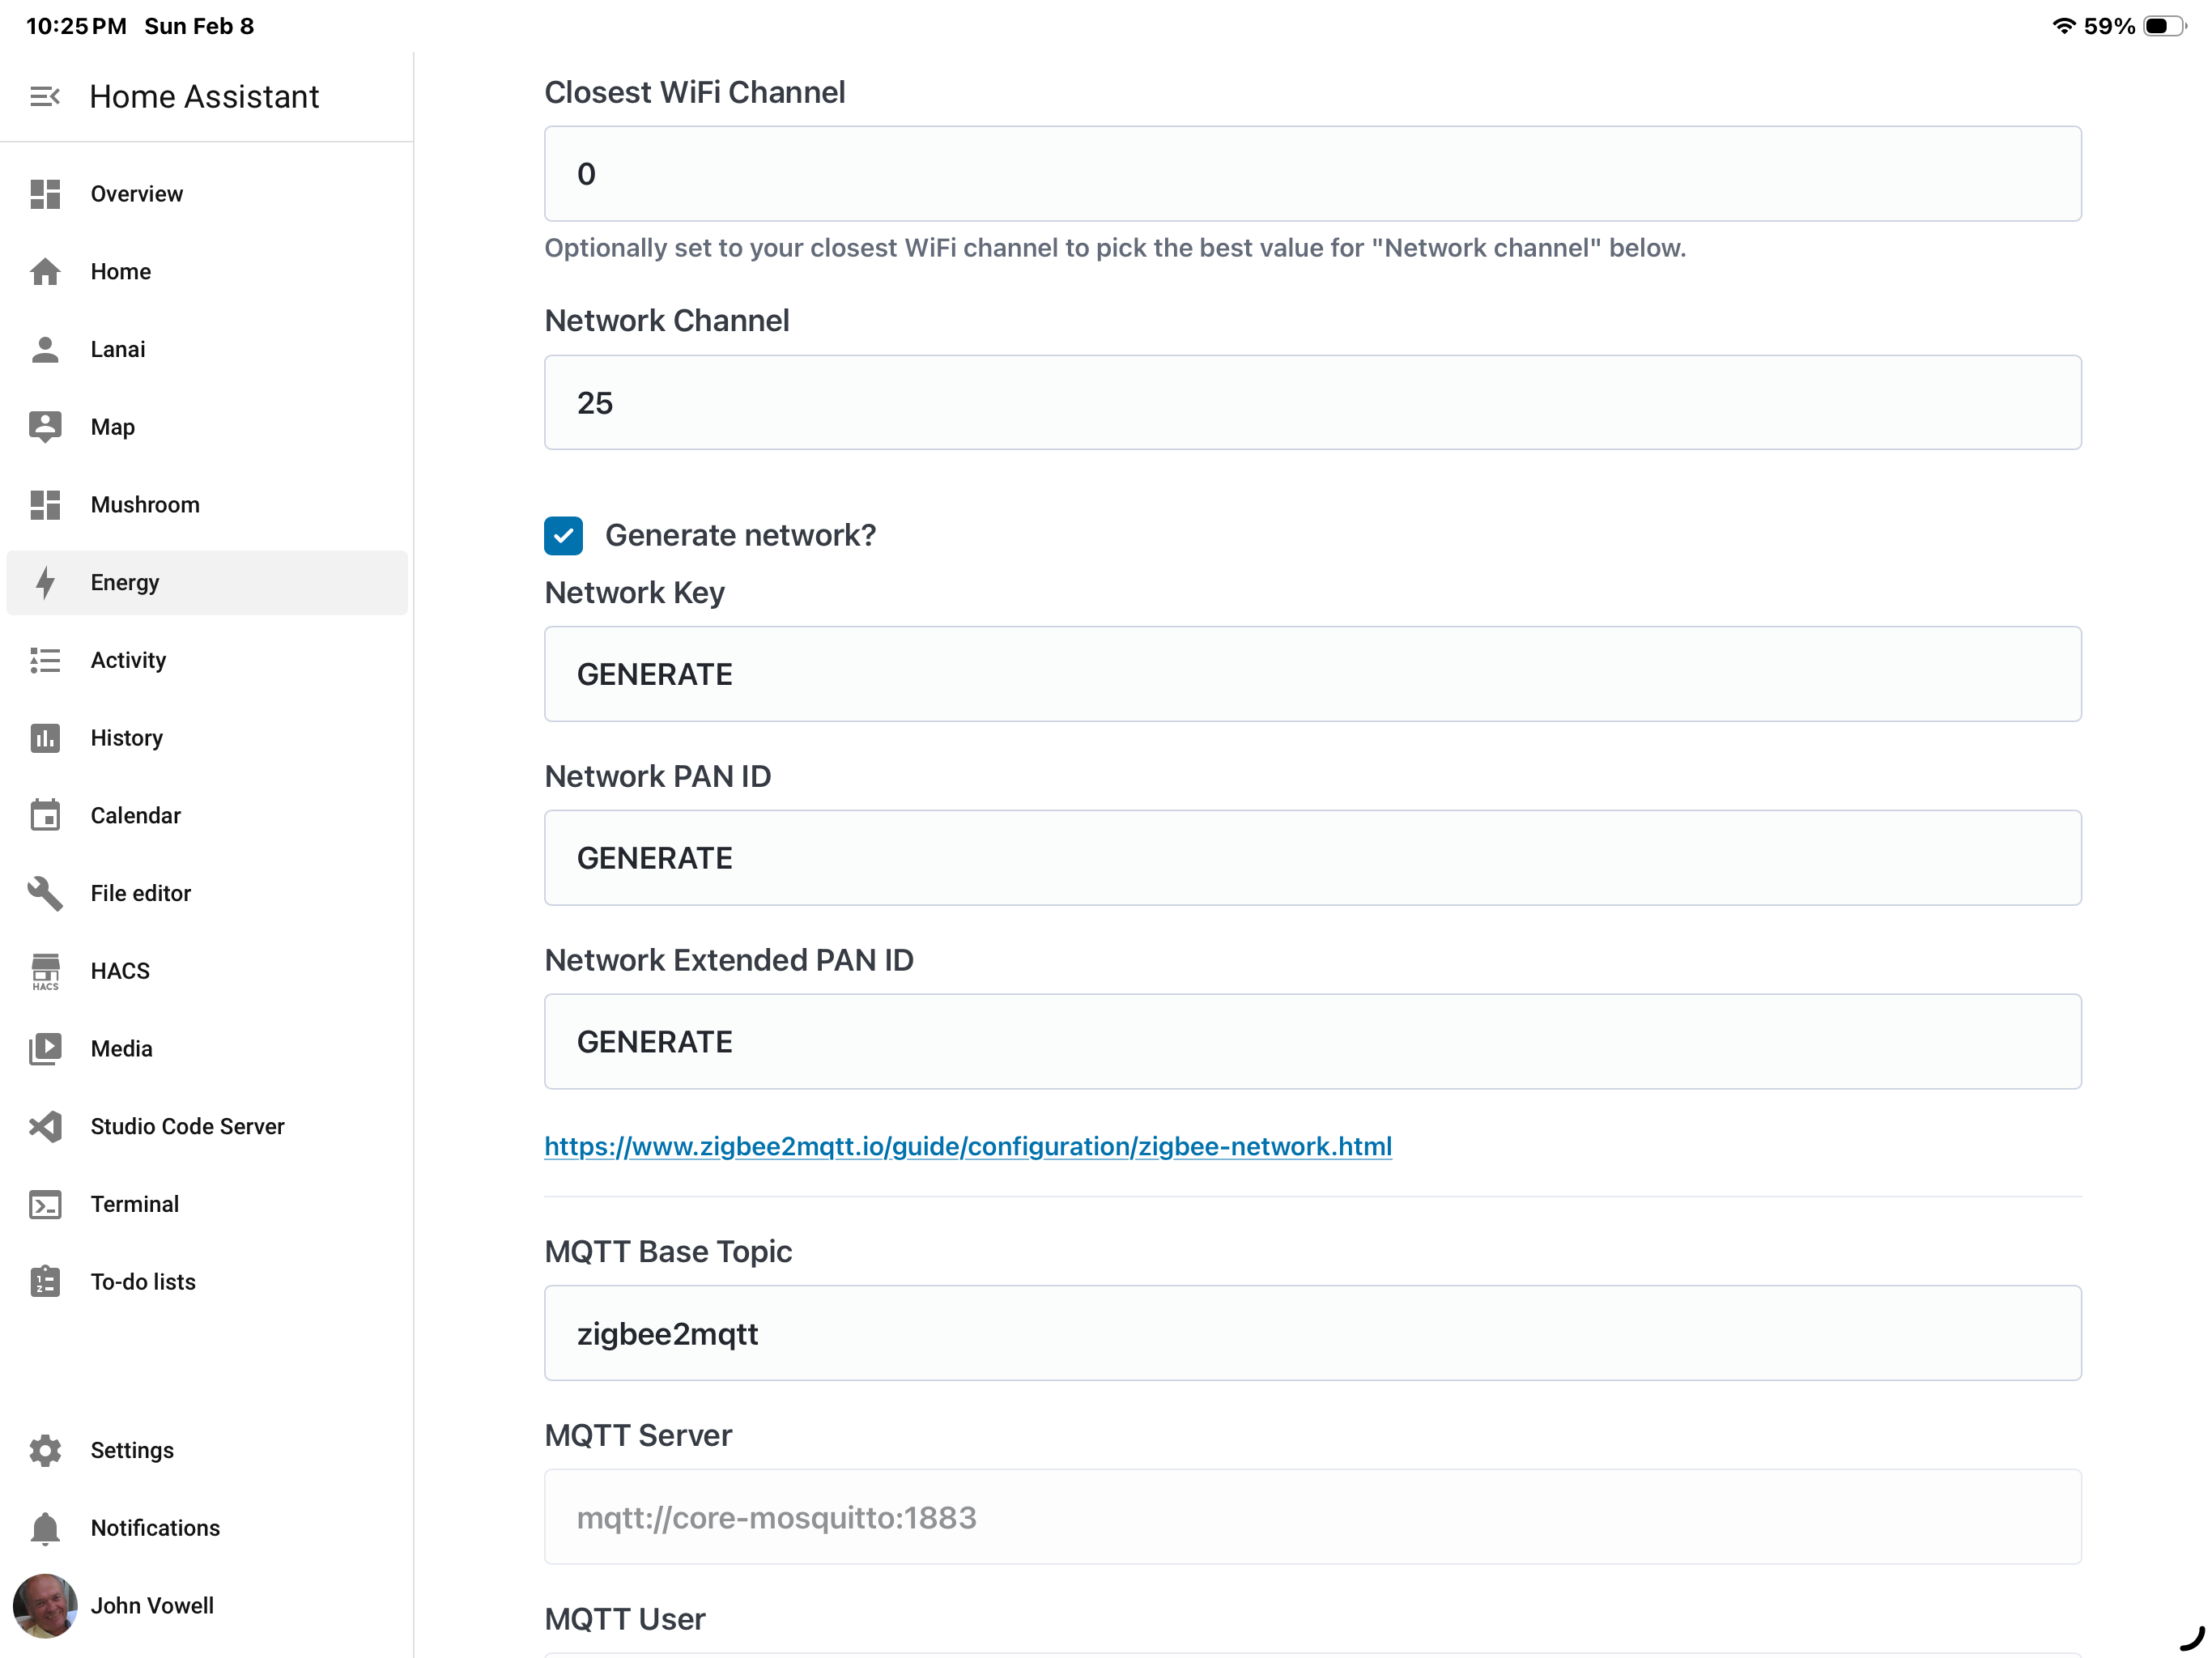This screenshot has width=2212, height=1658.
Task: Click the Notifications bell icon
Action: pos(45,1528)
